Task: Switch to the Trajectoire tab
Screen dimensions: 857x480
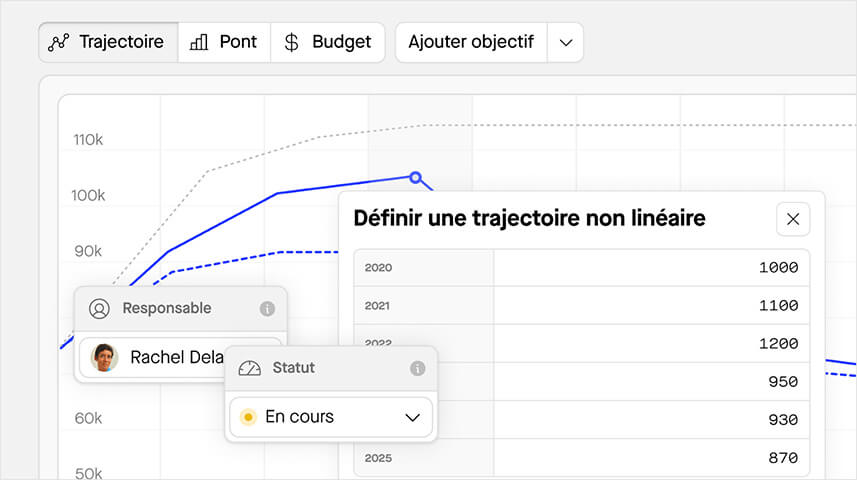Action: pyautogui.click(x=108, y=42)
